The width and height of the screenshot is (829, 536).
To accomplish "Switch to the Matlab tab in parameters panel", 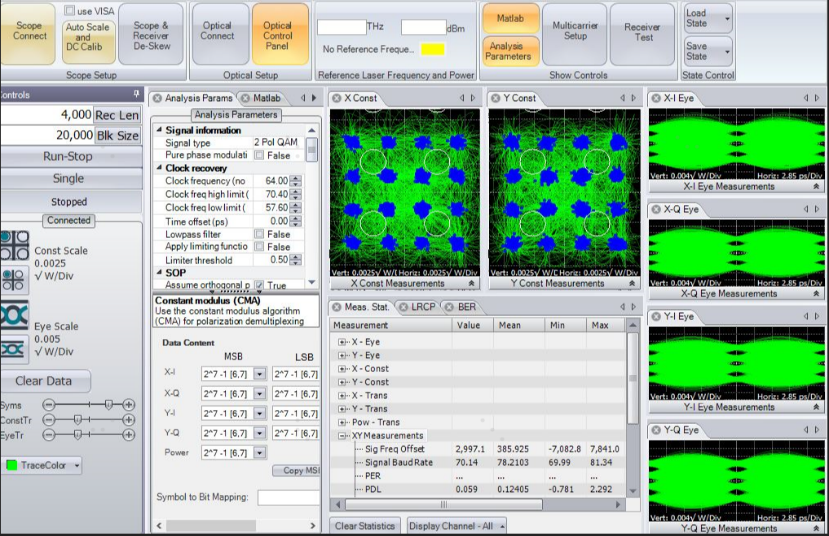I will click(266, 98).
